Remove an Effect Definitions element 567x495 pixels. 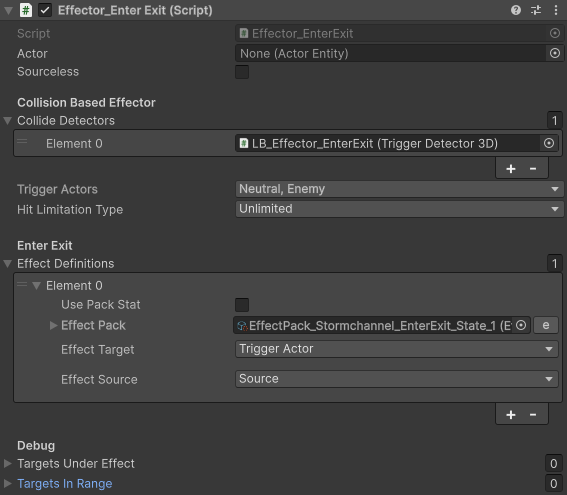pos(533,415)
